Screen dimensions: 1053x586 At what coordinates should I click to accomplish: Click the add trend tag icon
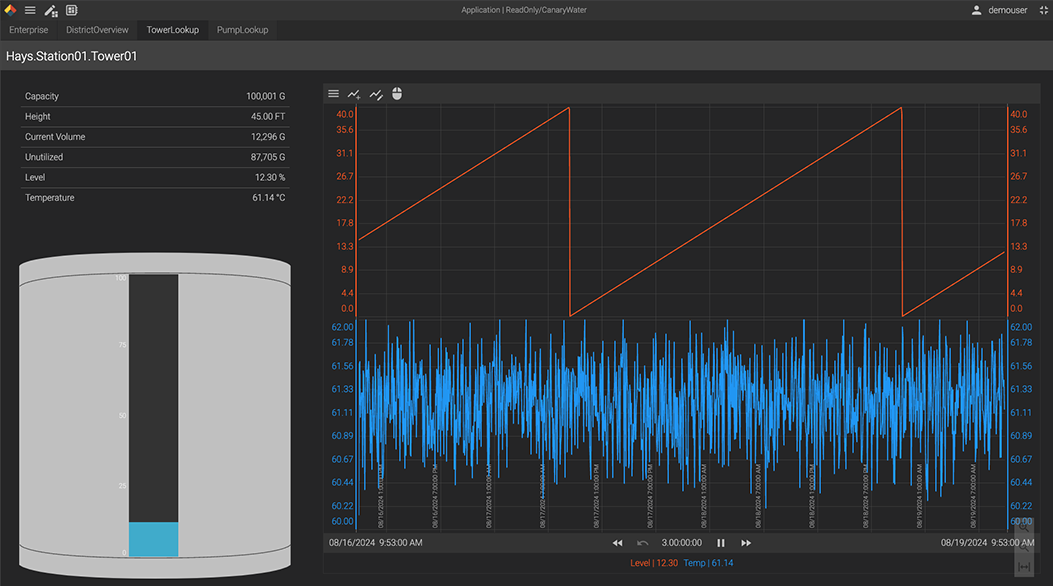(x=354, y=95)
